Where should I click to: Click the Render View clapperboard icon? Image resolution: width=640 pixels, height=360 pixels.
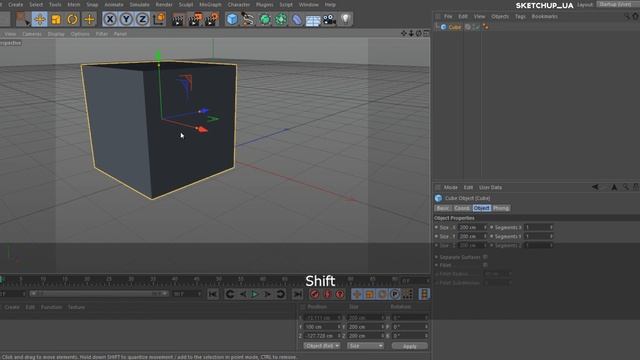point(178,19)
